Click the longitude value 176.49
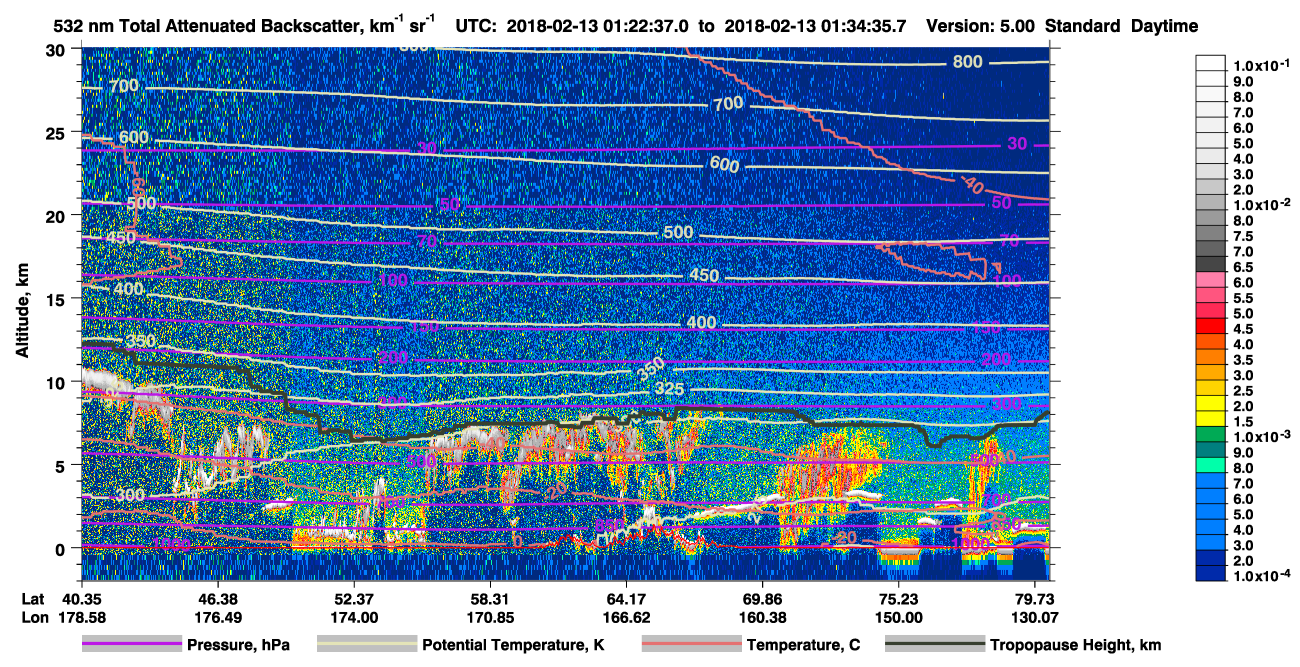The height and width of the screenshot is (667, 1300). pos(216,616)
